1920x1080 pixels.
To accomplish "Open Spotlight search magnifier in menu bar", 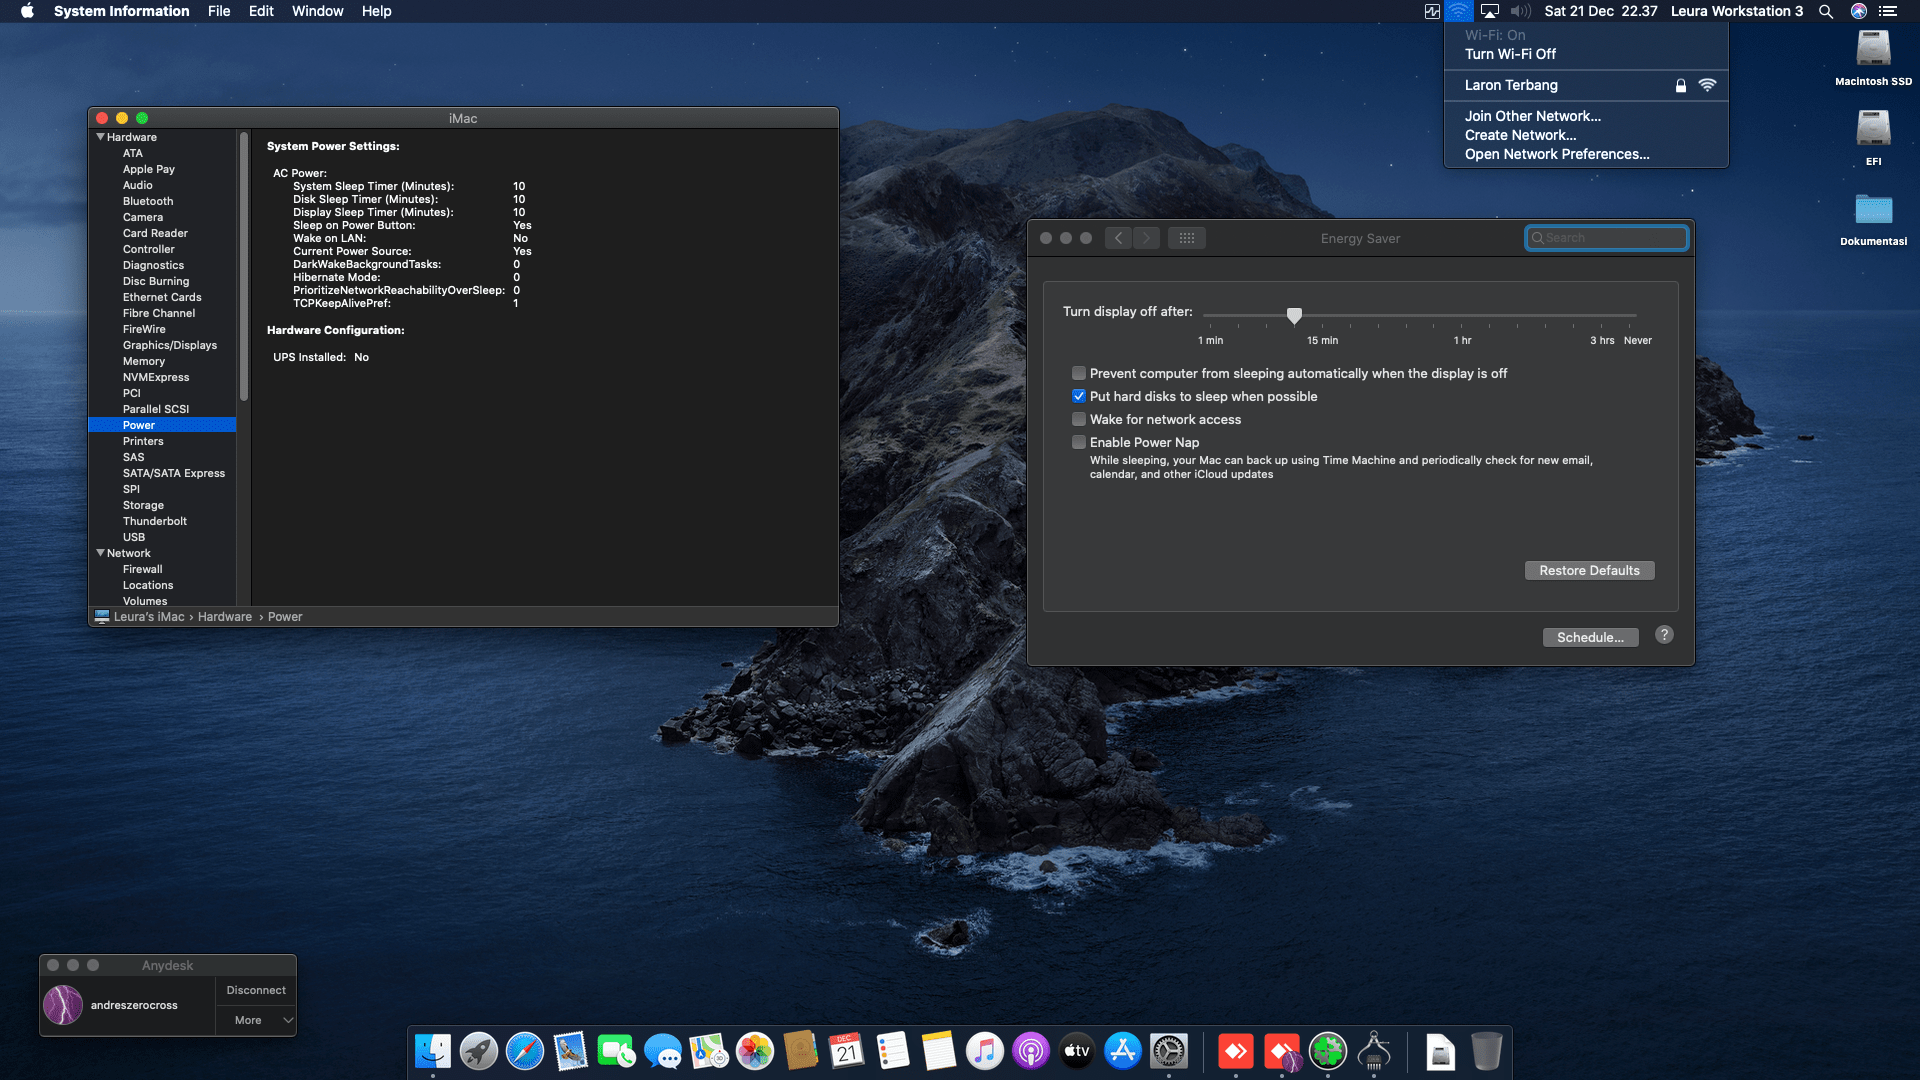I will point(1826,11).
